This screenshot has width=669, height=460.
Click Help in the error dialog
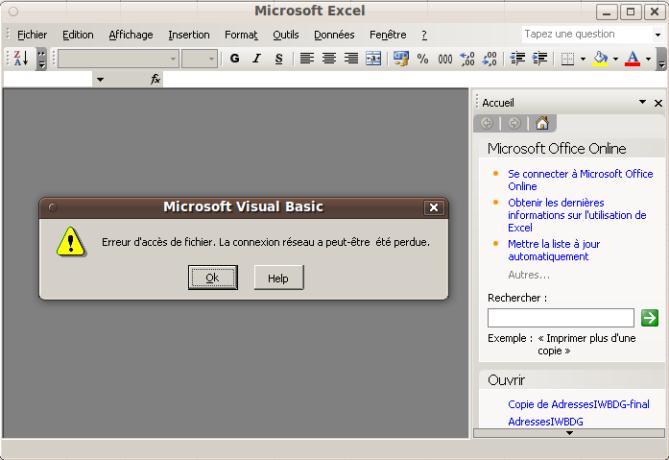(x=278, y=278)
